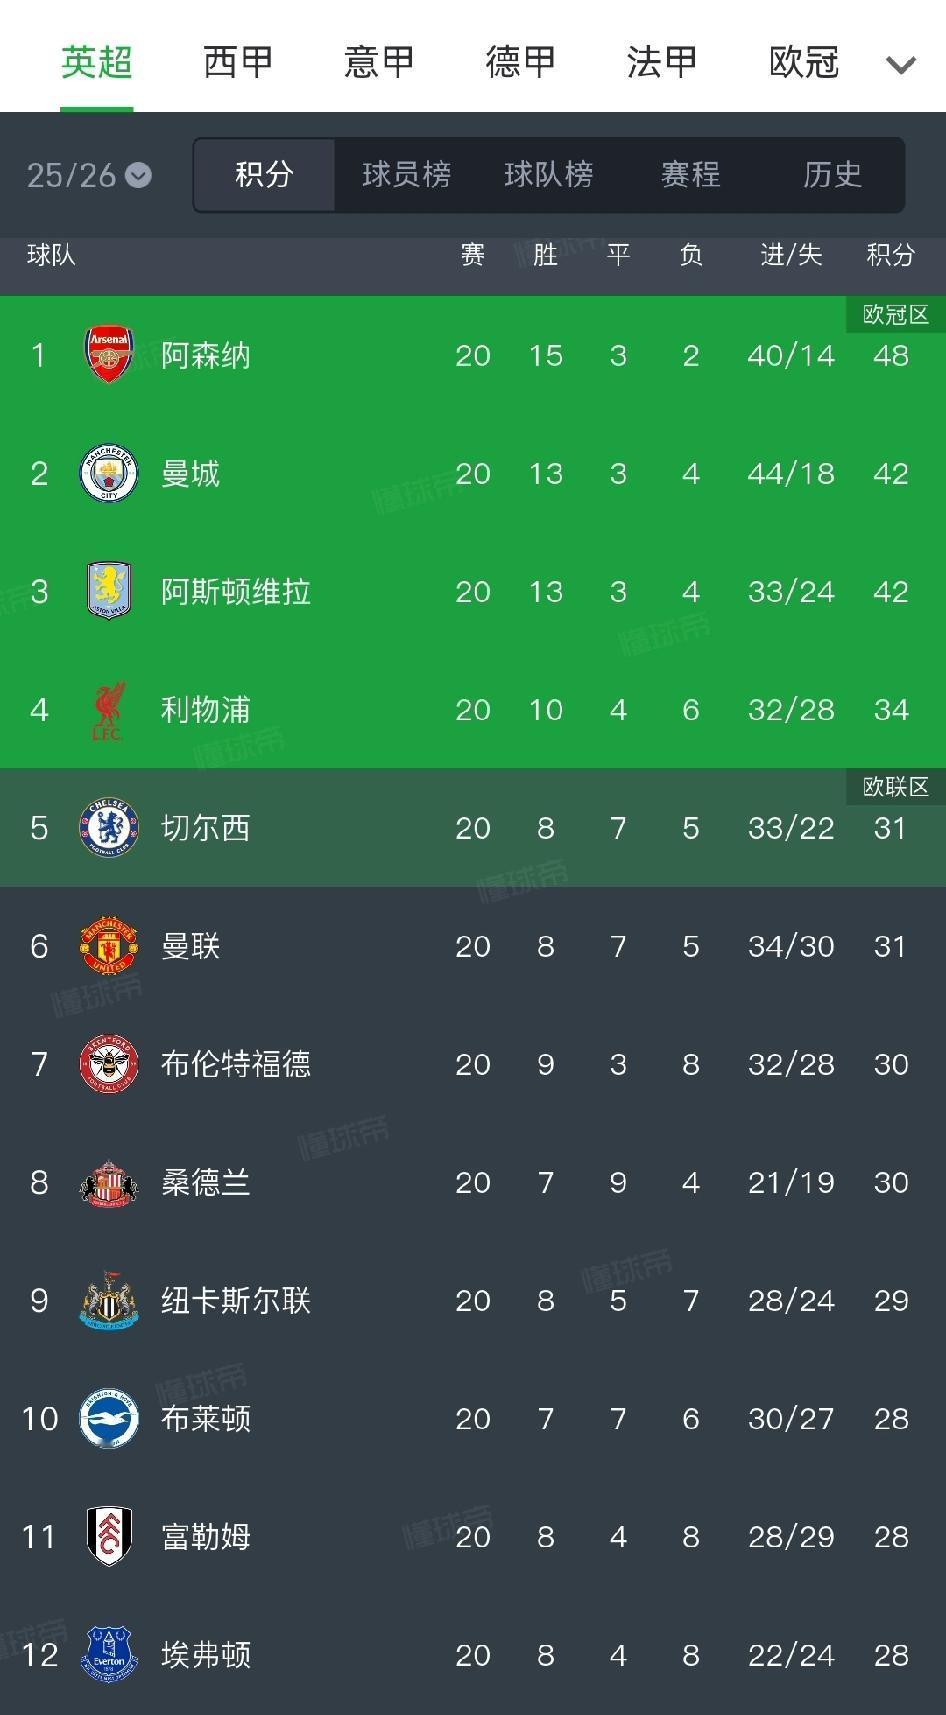Expand more leagues with the chevron arrow
This screenshot has height=1715, width=946.
(x=900, y=66)
